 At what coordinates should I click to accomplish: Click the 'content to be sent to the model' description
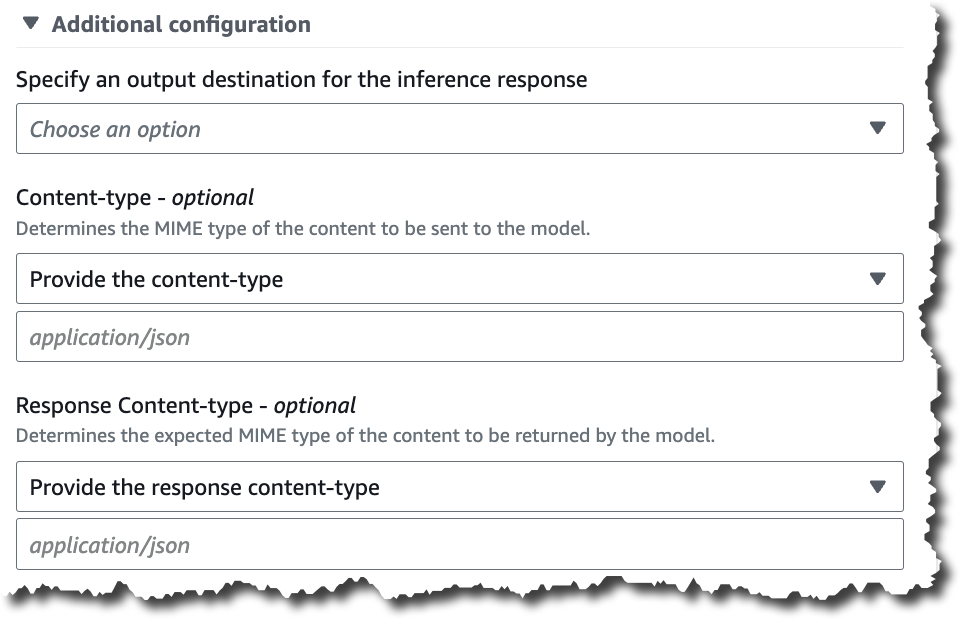tap(303, 228)
